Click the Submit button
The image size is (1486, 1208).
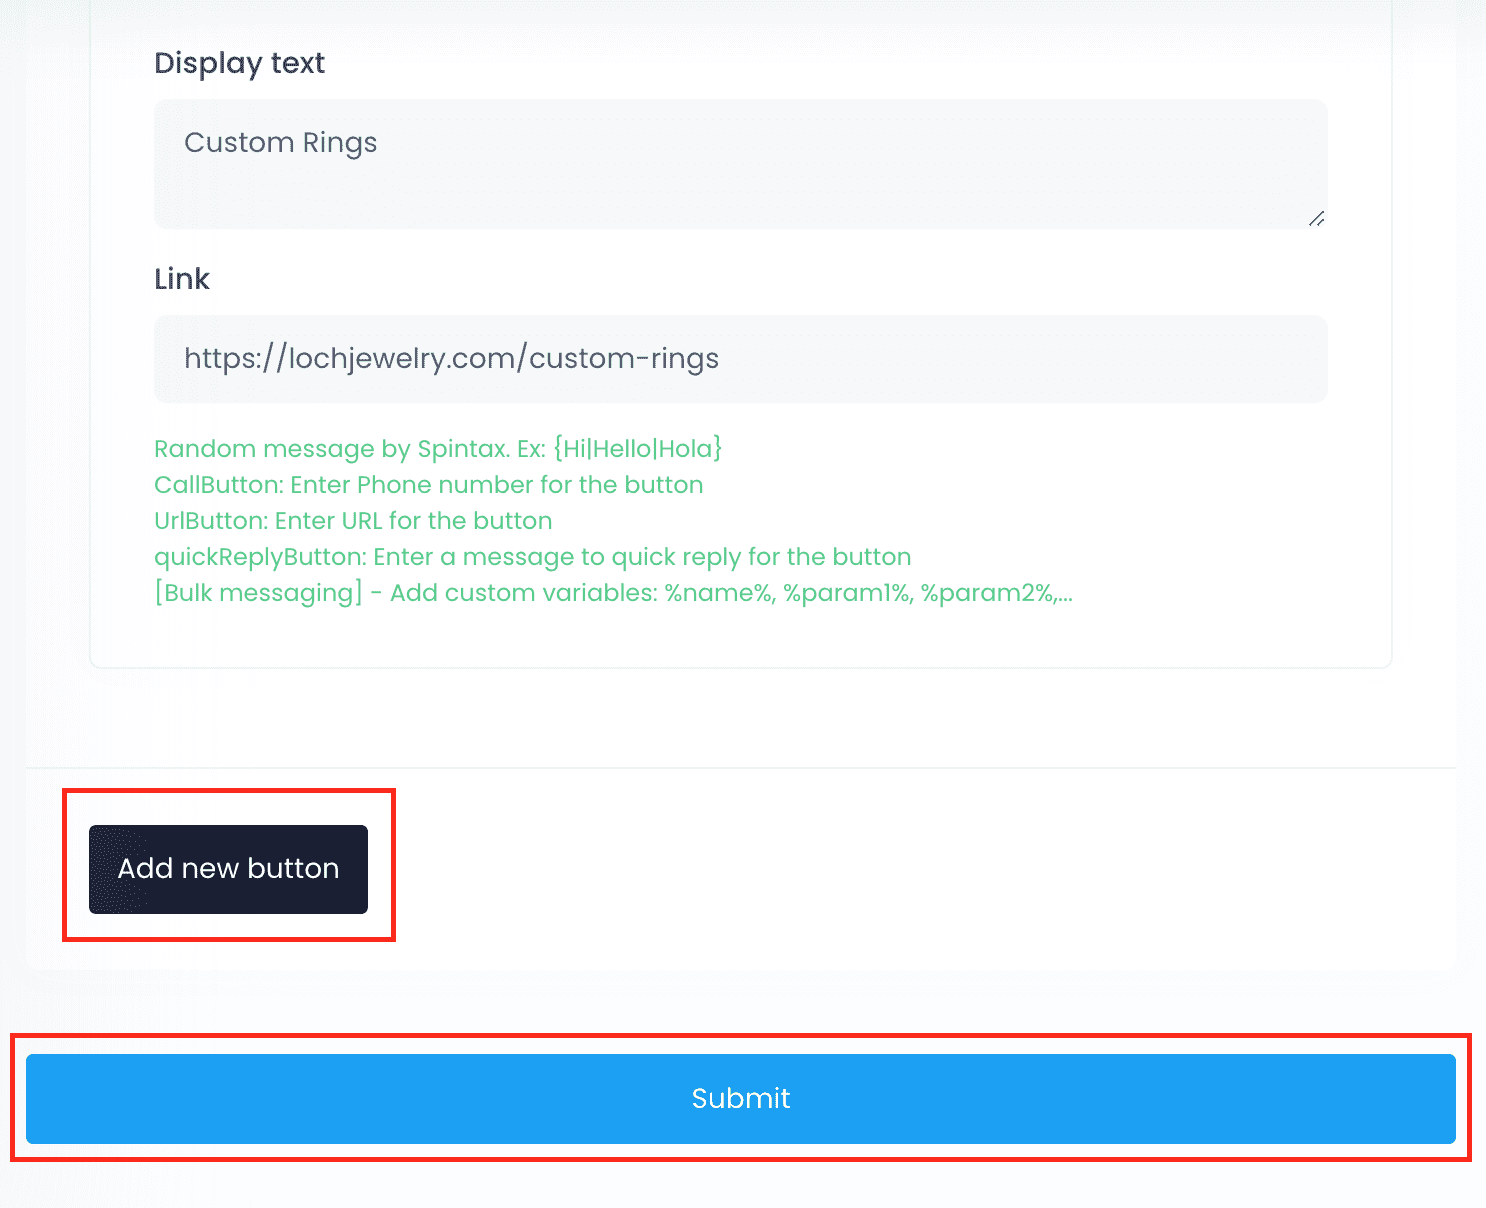point(740,1098)
